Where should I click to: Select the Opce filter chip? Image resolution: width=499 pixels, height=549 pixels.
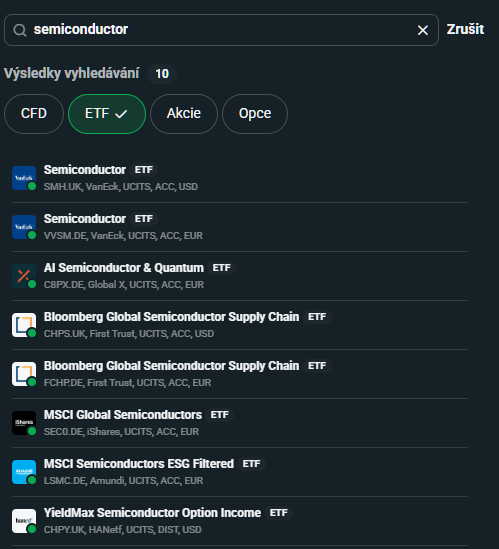click(x=255, y=114)
